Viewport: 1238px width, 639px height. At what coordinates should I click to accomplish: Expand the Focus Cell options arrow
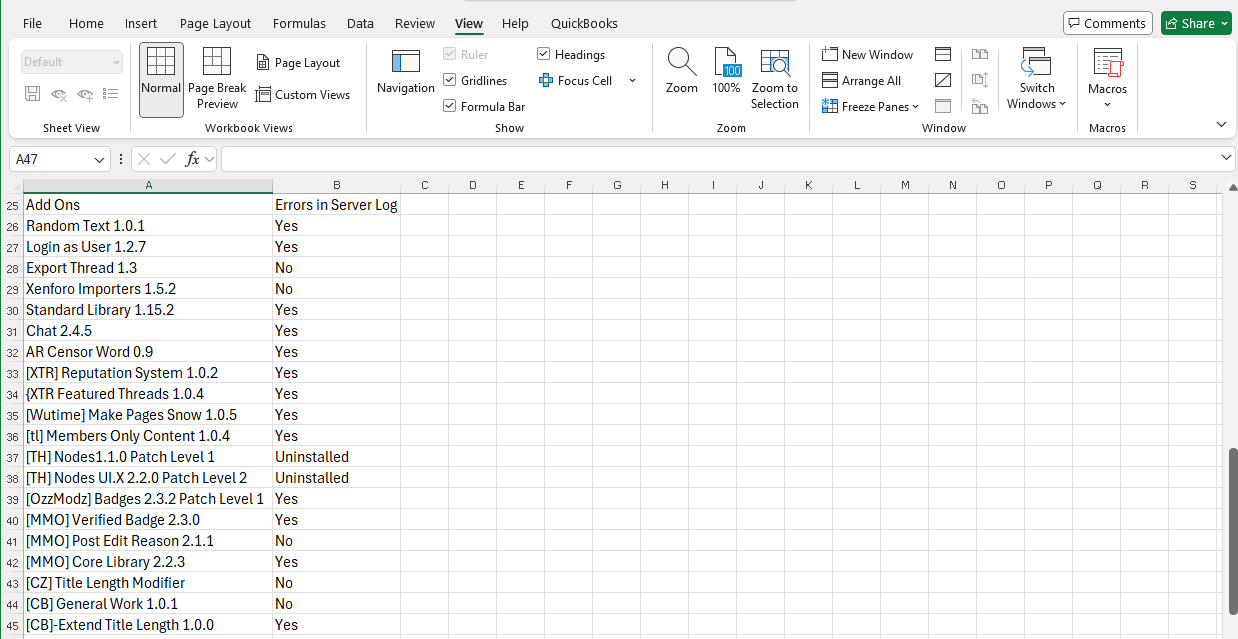point(632,81)
